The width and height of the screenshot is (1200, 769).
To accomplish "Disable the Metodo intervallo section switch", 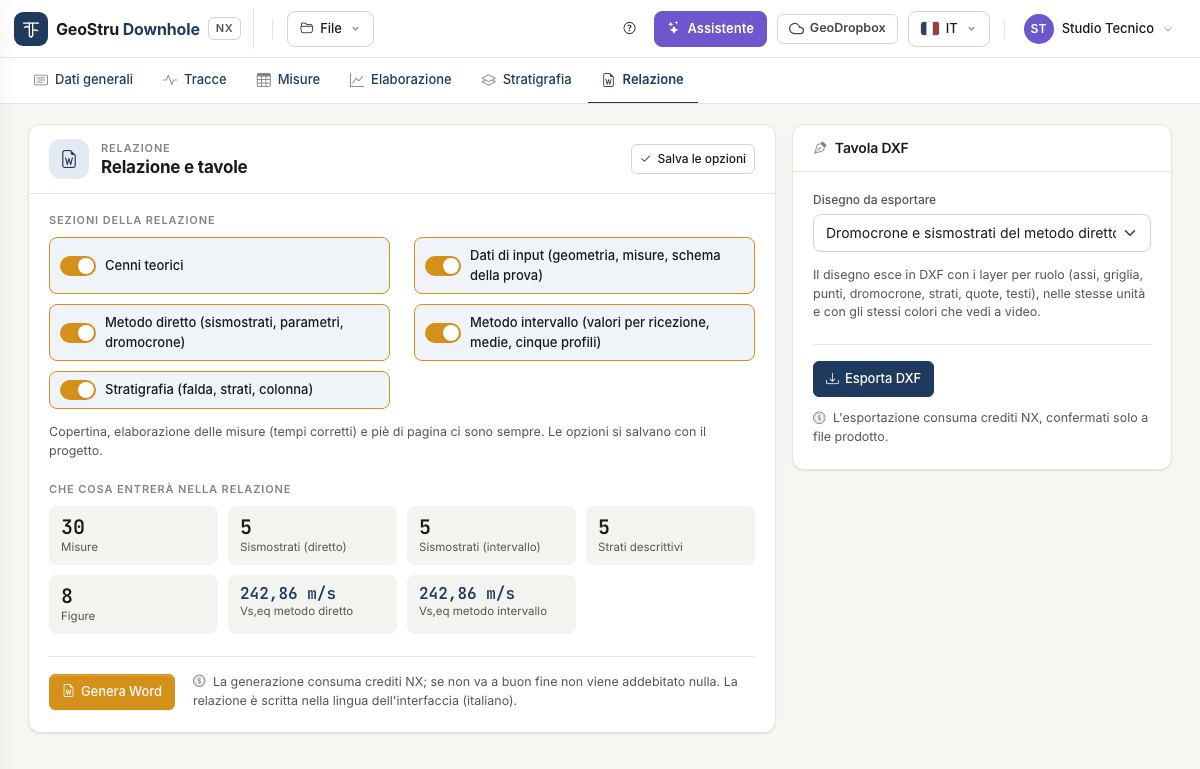I will (x=443, y=333).
